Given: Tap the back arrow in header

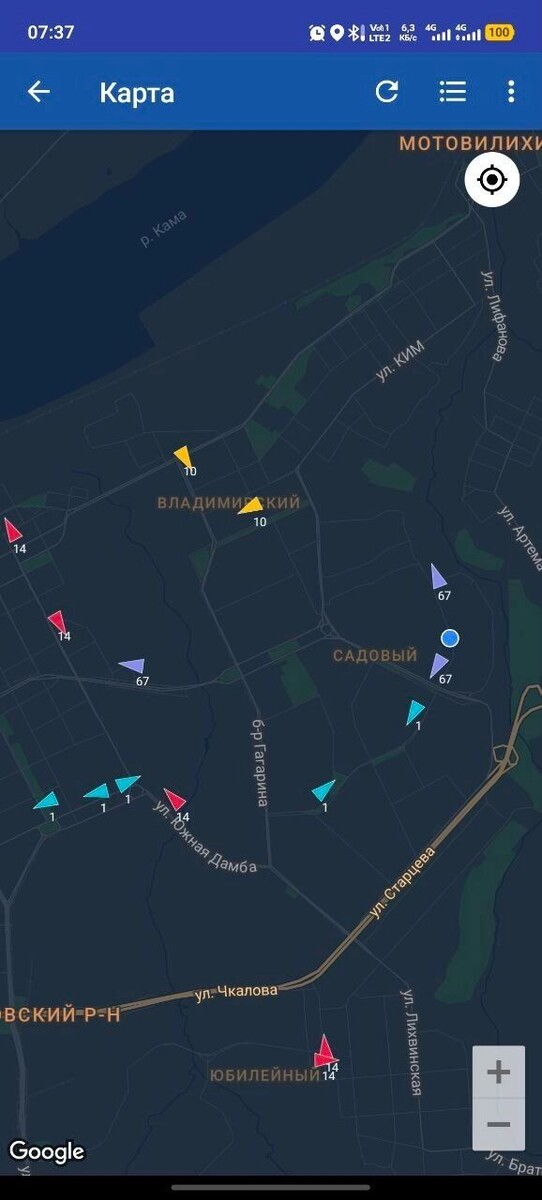Looking at the screenshot, I should coord(38,92).
